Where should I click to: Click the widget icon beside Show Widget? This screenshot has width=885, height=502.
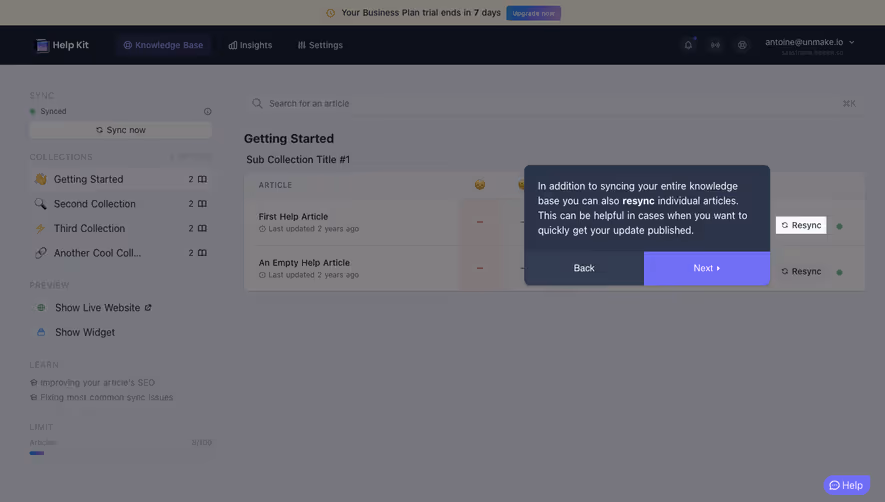point(41,333)
